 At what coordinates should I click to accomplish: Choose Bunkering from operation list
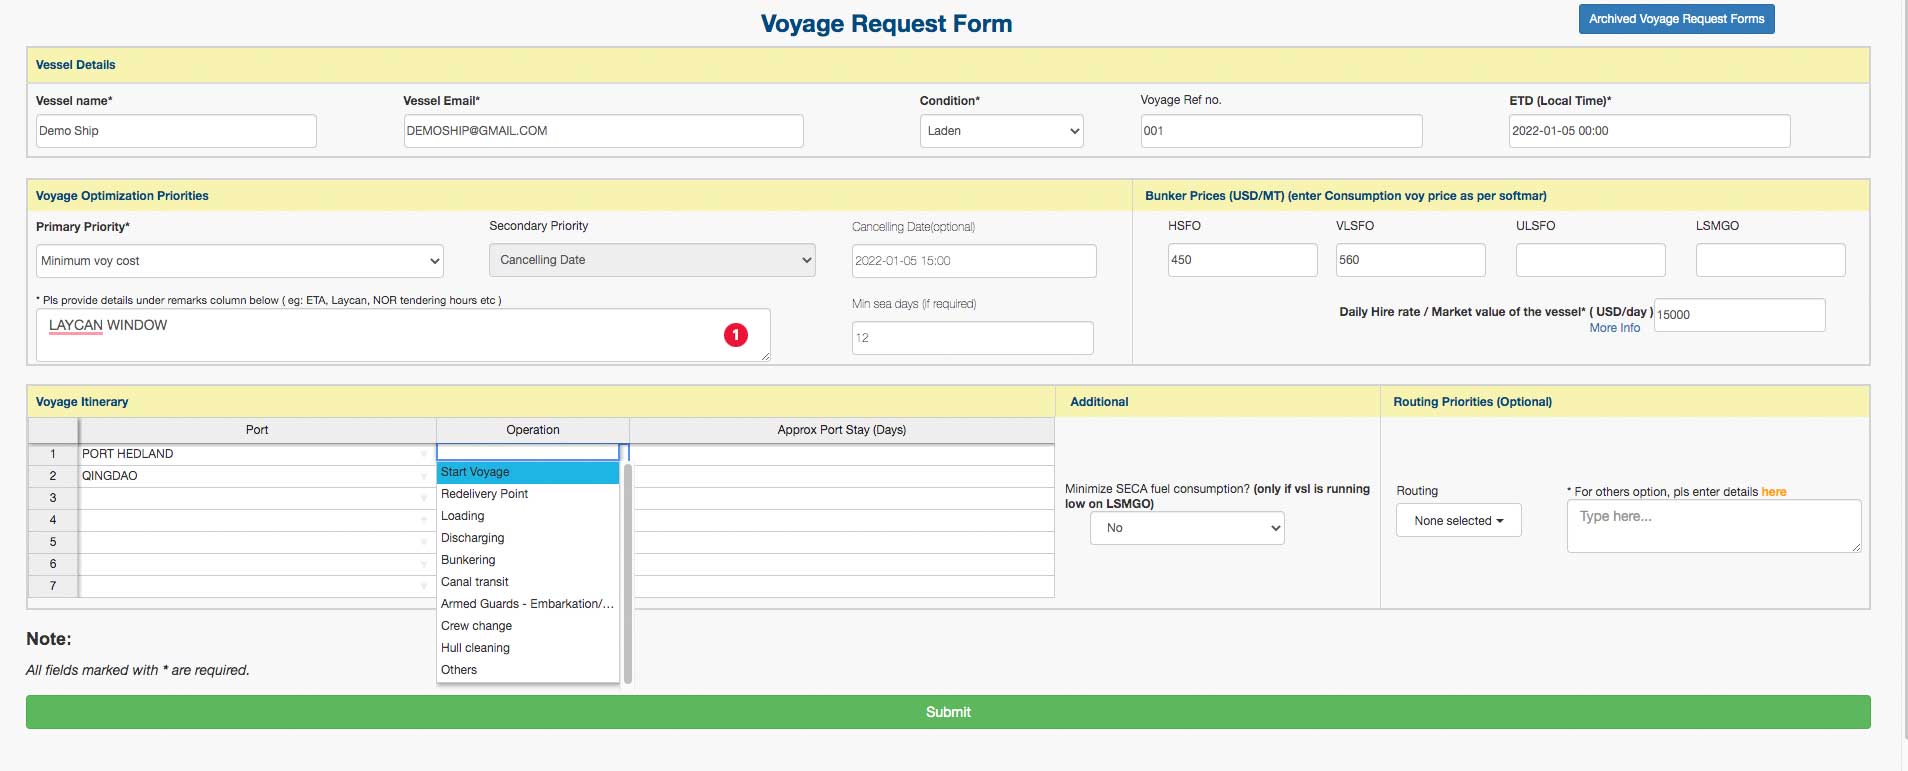coord(528,560)
